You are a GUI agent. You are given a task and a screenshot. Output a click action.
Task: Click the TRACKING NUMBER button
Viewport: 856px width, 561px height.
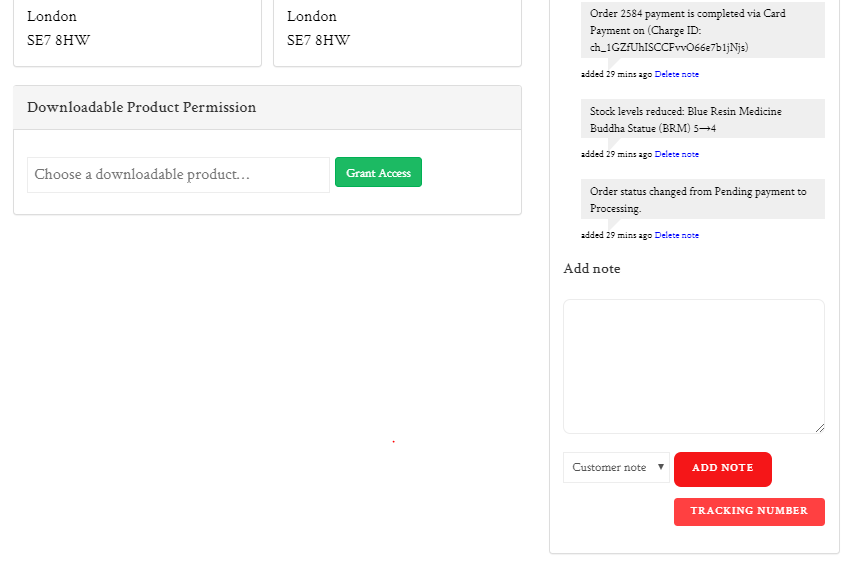(749, 511)
